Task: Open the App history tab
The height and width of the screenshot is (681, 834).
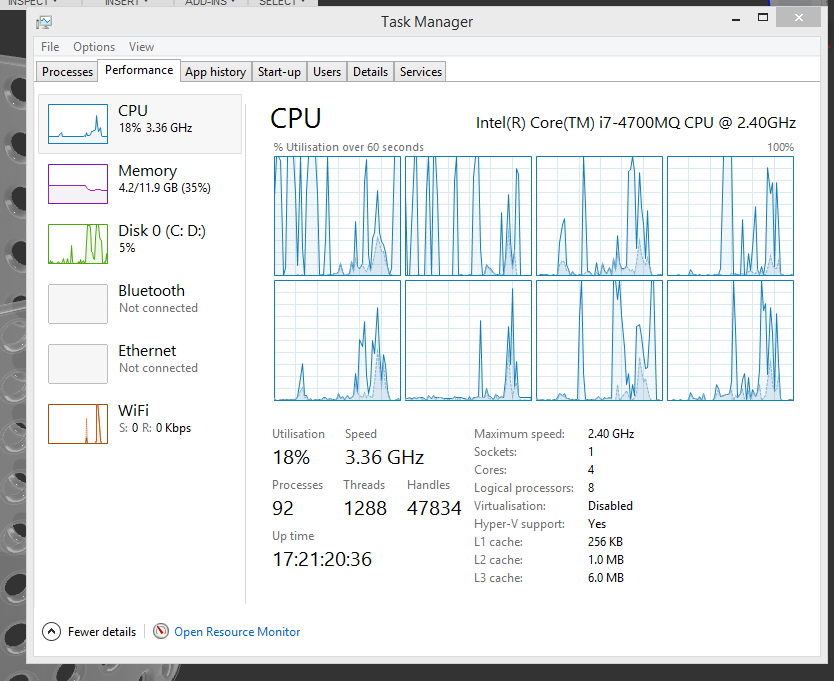Action: 215,71
